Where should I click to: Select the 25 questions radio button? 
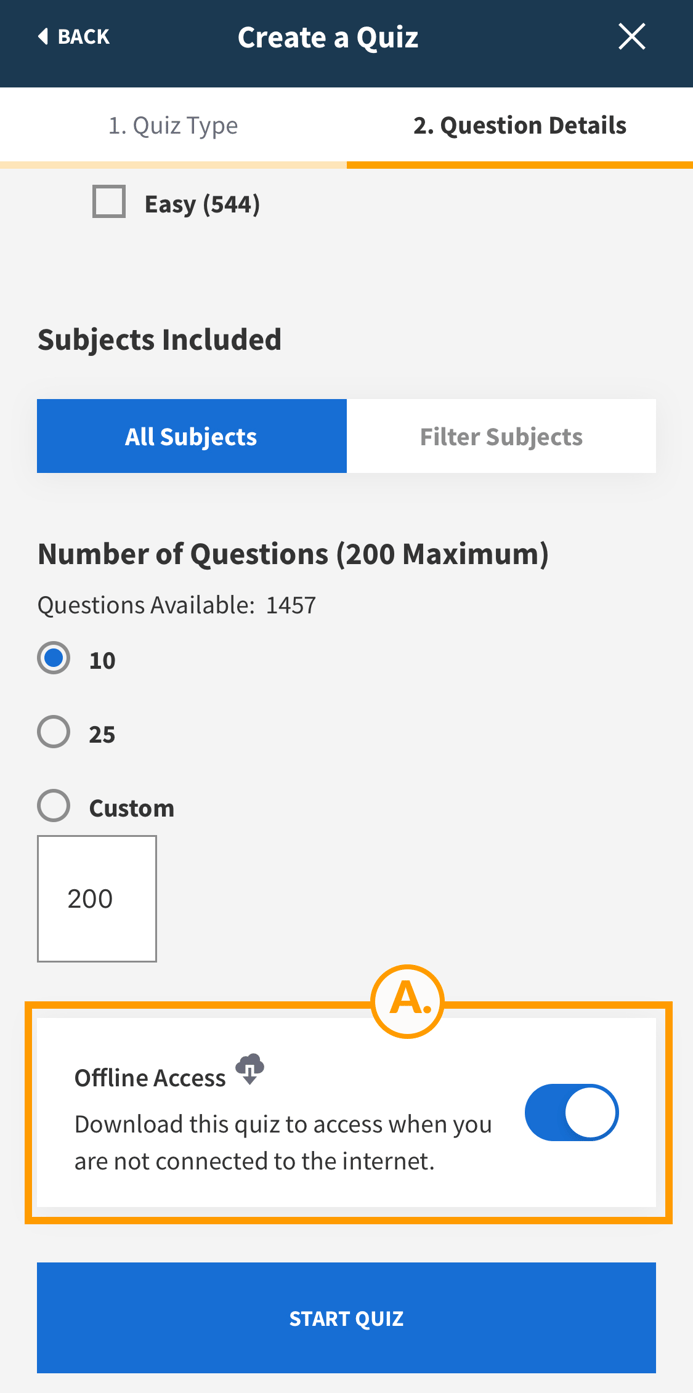click(53, 731)
